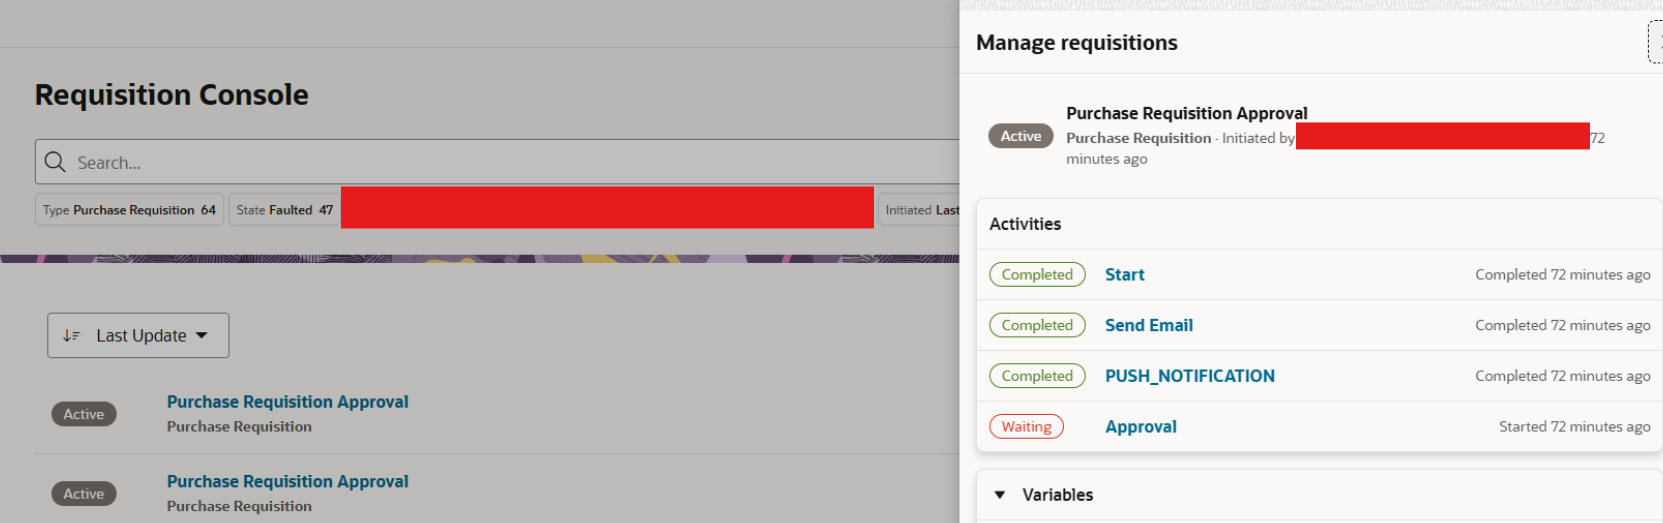Open the Start activity link
This screenshot has height=523, width=1663.
point(1124,275)
